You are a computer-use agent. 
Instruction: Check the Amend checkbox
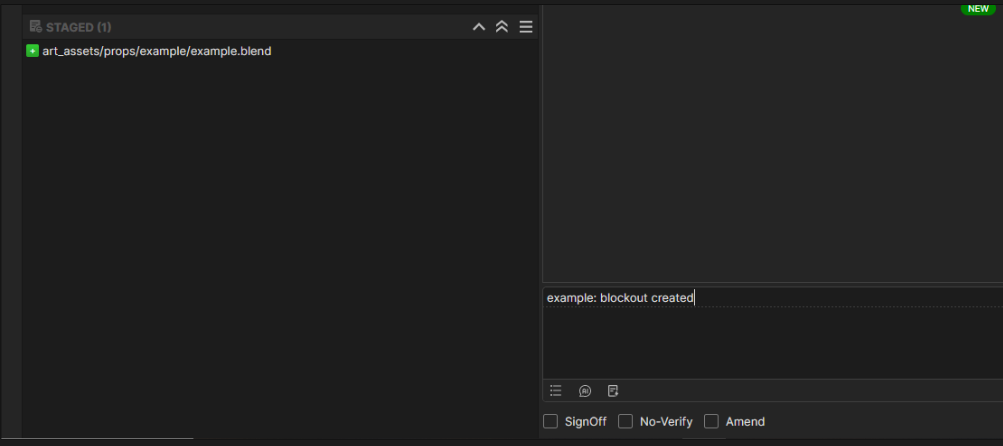[x=712, y=422]
